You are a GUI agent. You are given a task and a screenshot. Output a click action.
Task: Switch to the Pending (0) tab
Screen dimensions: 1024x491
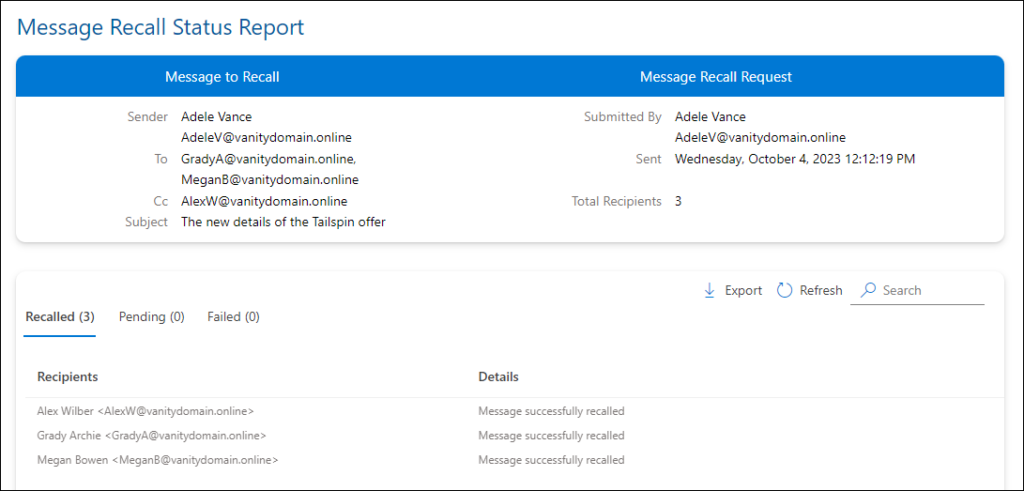tap(151, 317)
